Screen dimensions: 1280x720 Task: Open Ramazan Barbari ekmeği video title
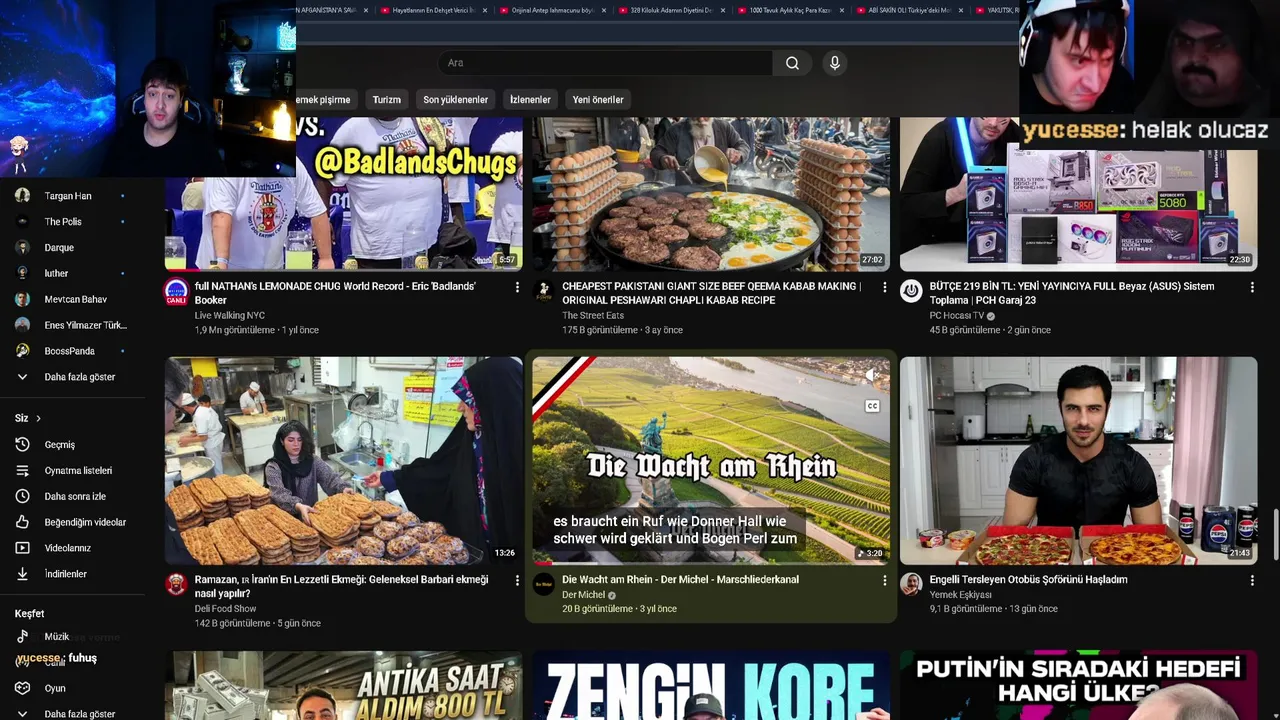tap(342, 586)
